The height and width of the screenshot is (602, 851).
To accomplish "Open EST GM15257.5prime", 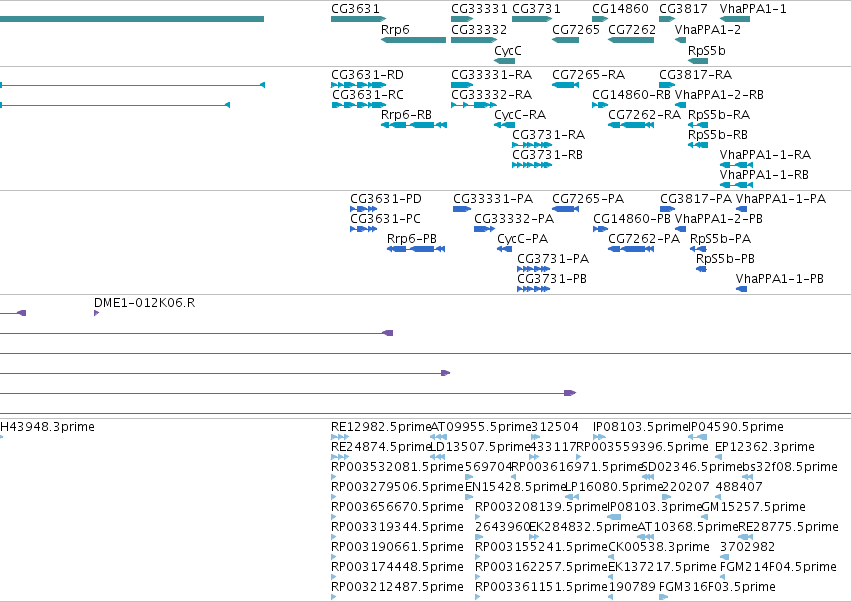I will [x=754, y=506].
